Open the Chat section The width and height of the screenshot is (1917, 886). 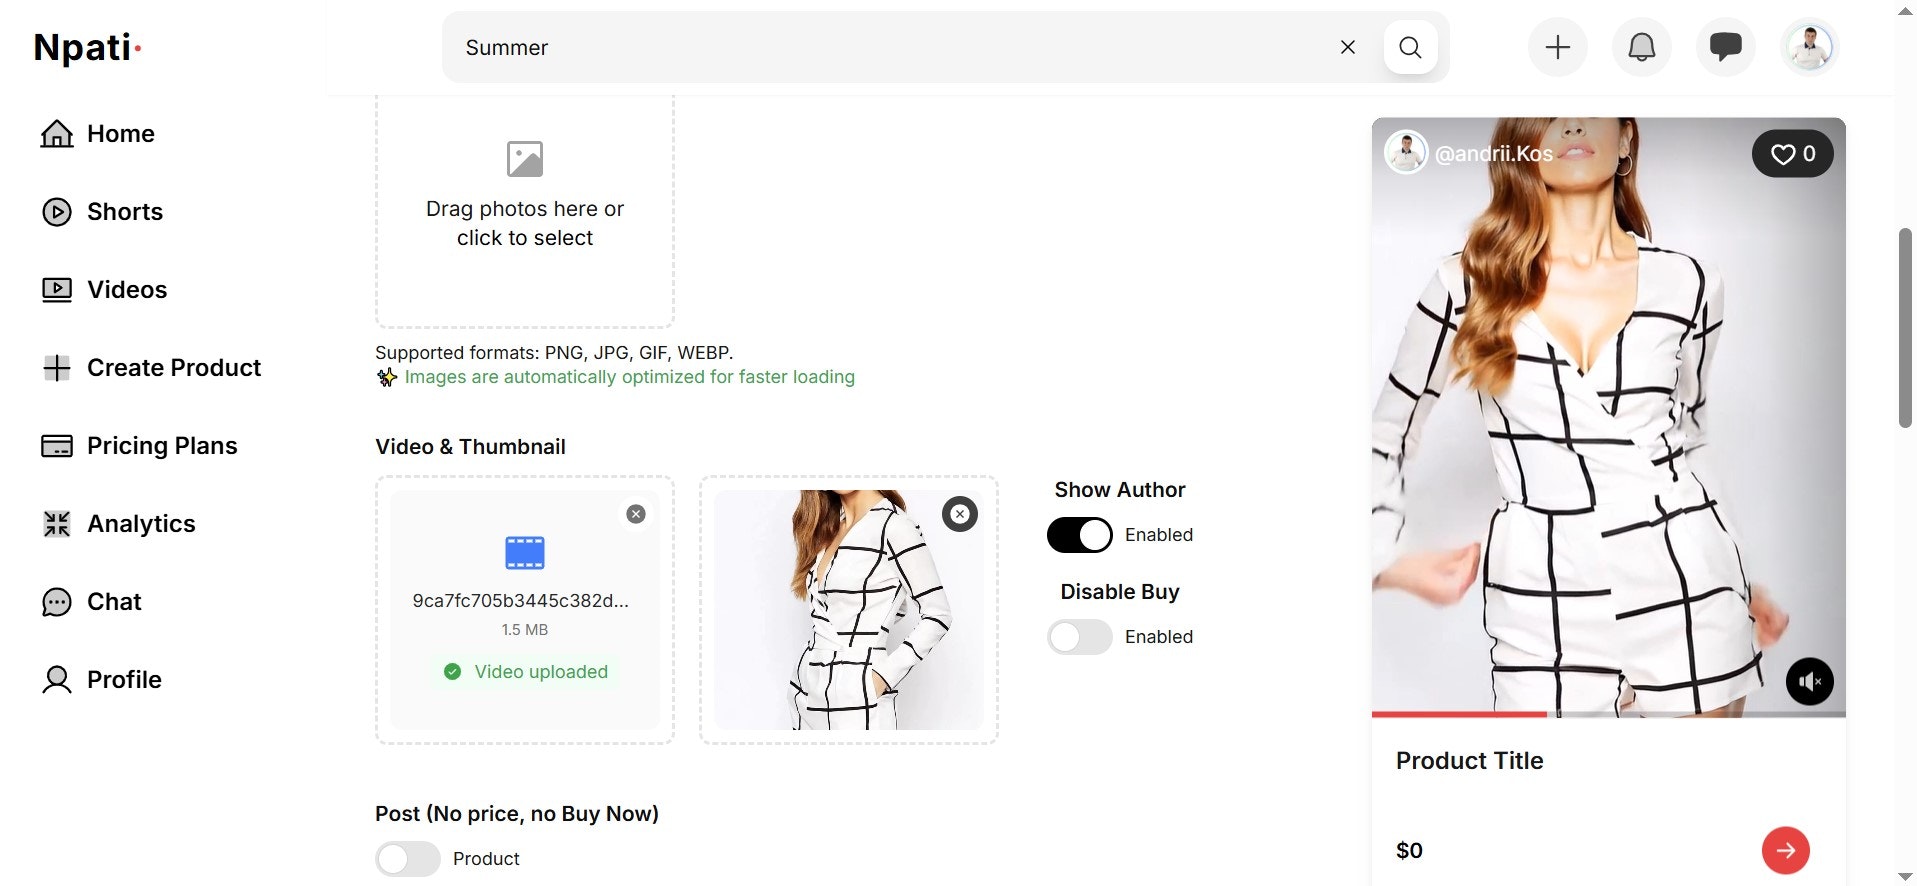[113, 601]
